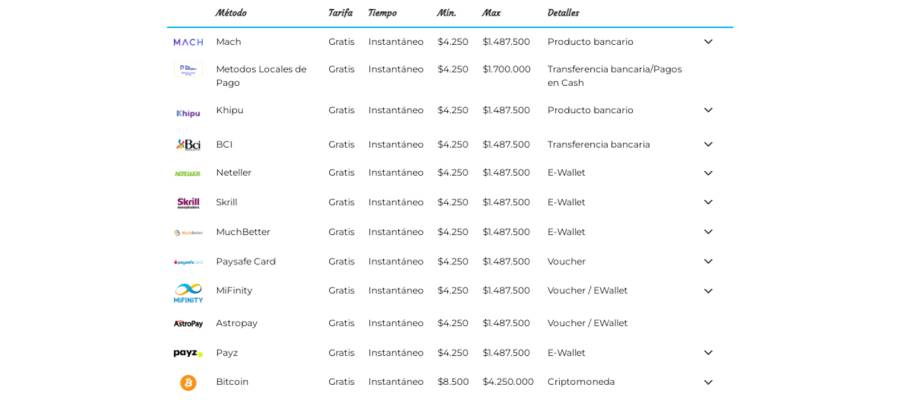The width and height of the screenshot is (900, 400).
Task: Click the Mach logo icon
Action: click(188, 42)
